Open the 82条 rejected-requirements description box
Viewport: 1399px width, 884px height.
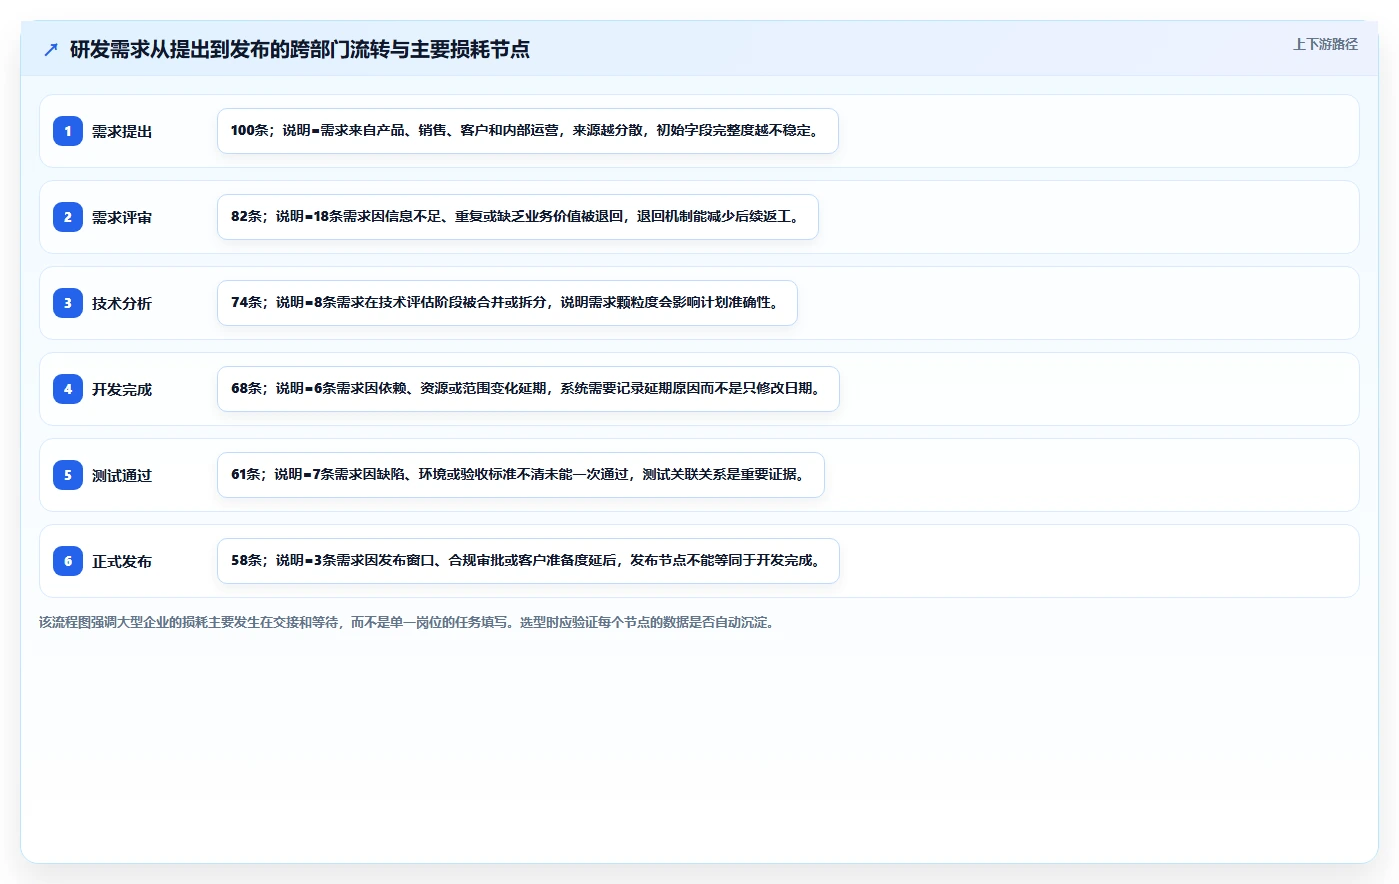518,217
